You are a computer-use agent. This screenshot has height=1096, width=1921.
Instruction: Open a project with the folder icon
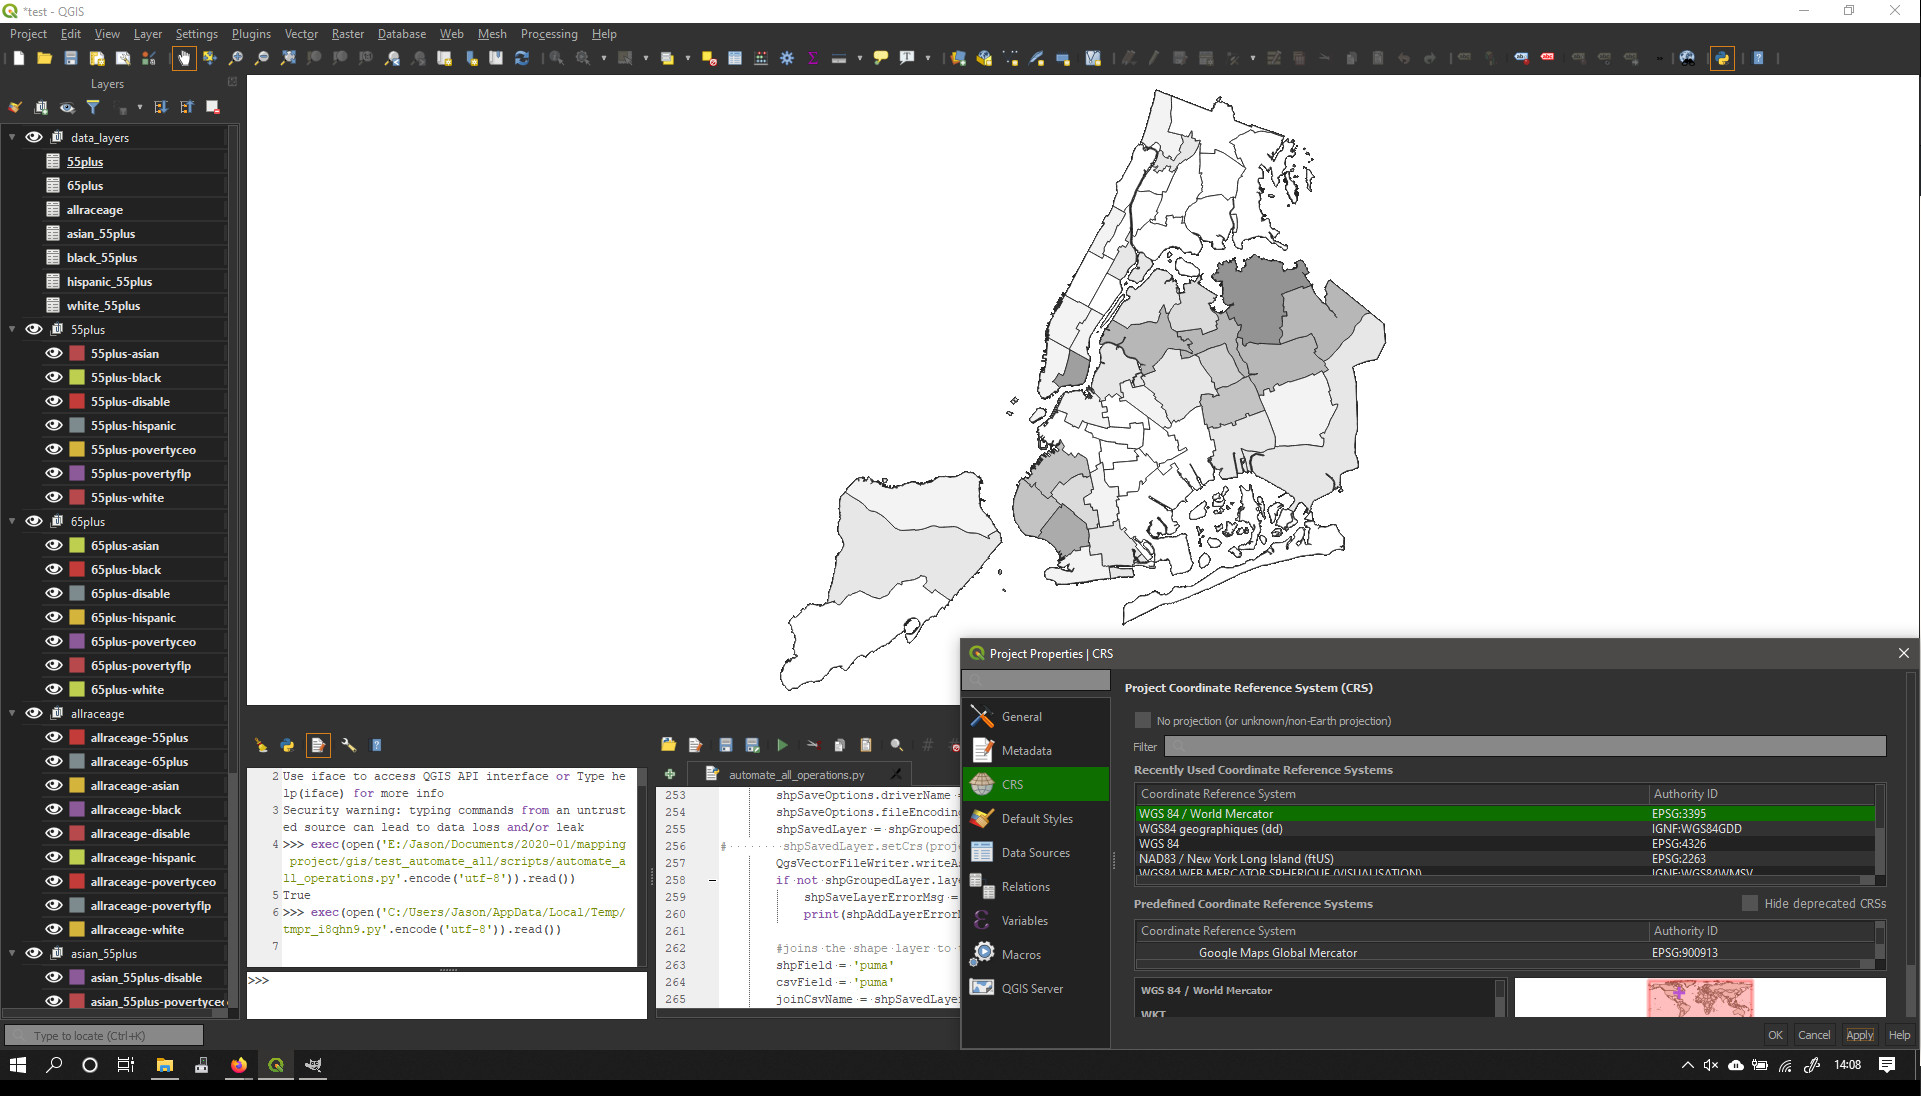pyautogui.click(x=44, y=58)
